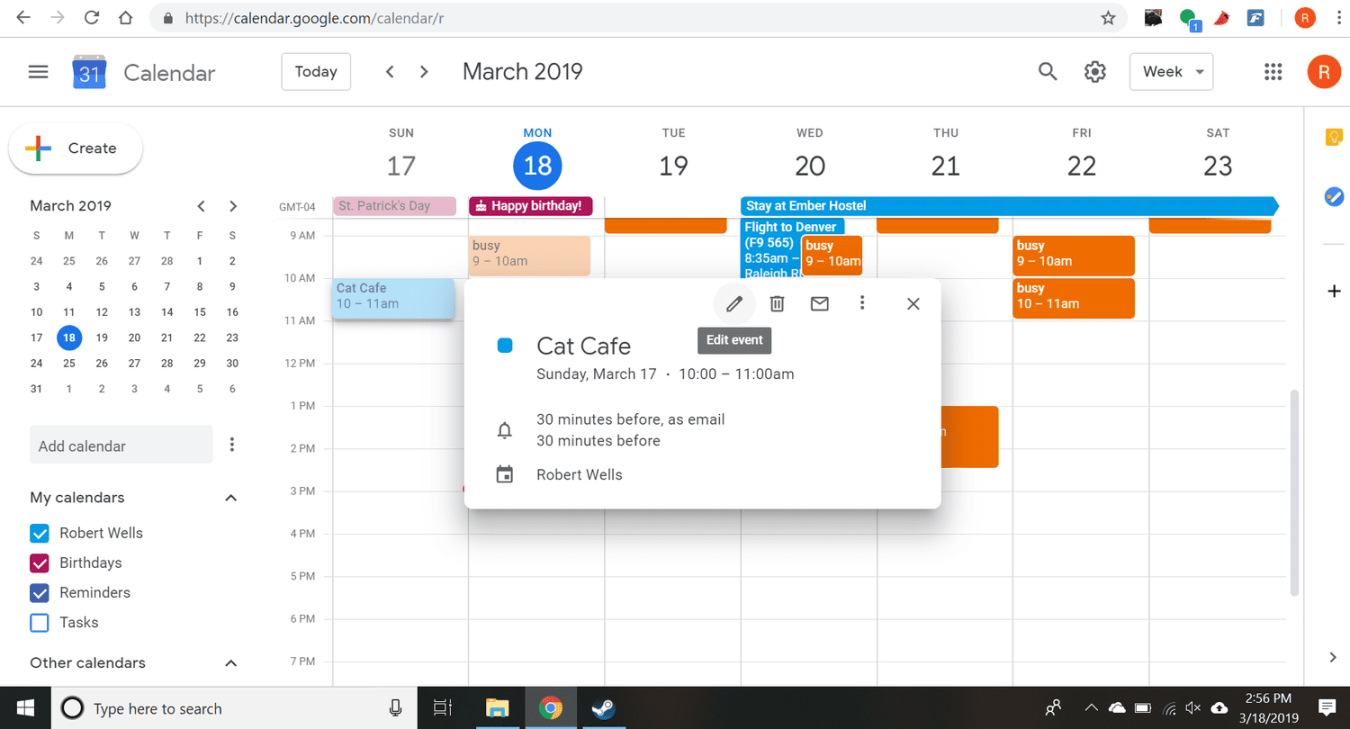Open the Cat Cafe event on Sunday
This screenshot has height=729, width=1350.
(393, 298)
